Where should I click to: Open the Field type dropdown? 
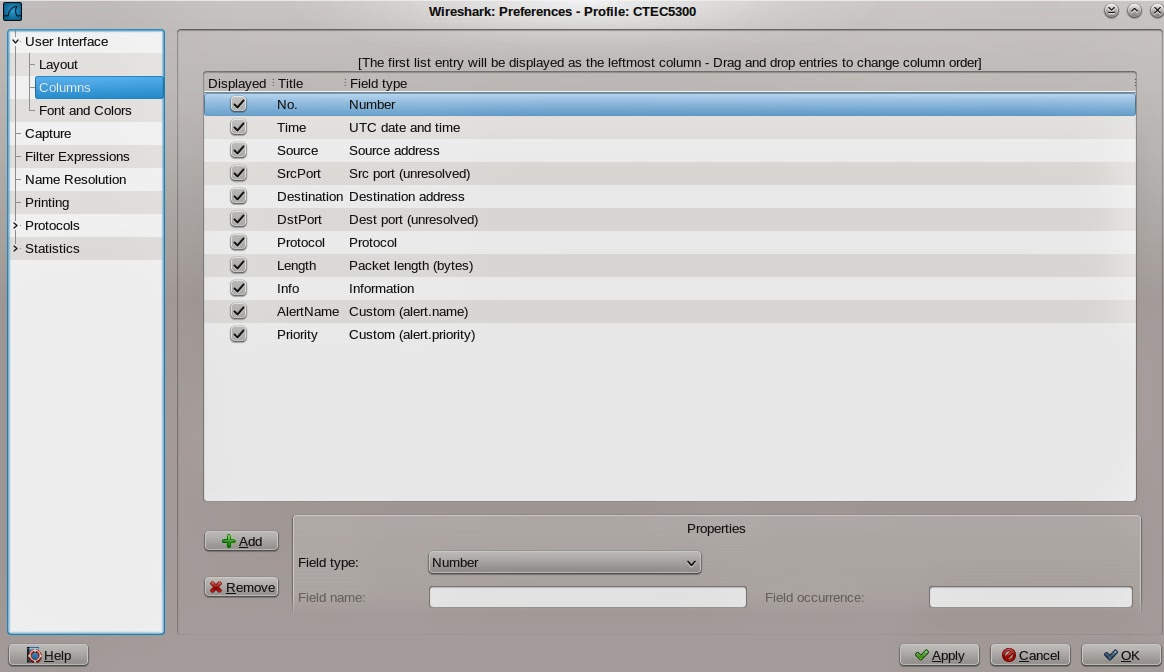pos(564,562)
